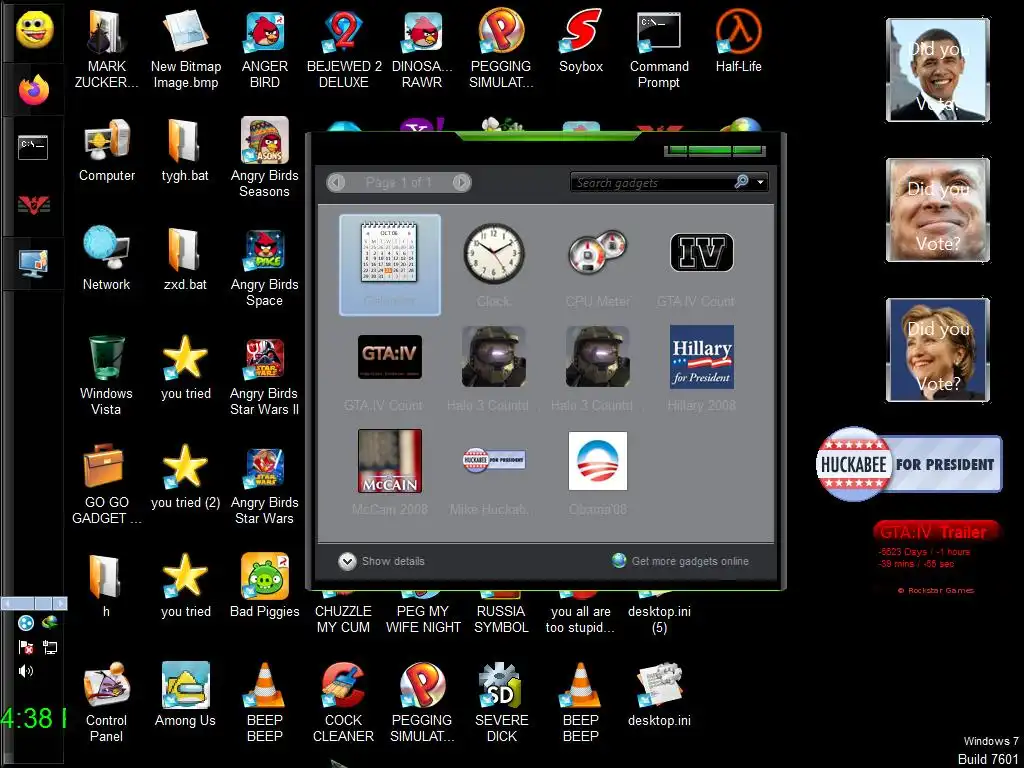Click the Huckabee For President desktop gadget

click(909, 464)
